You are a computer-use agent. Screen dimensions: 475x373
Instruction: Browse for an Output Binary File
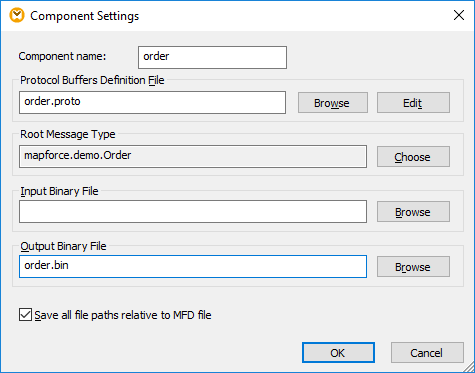coord(413,266)
